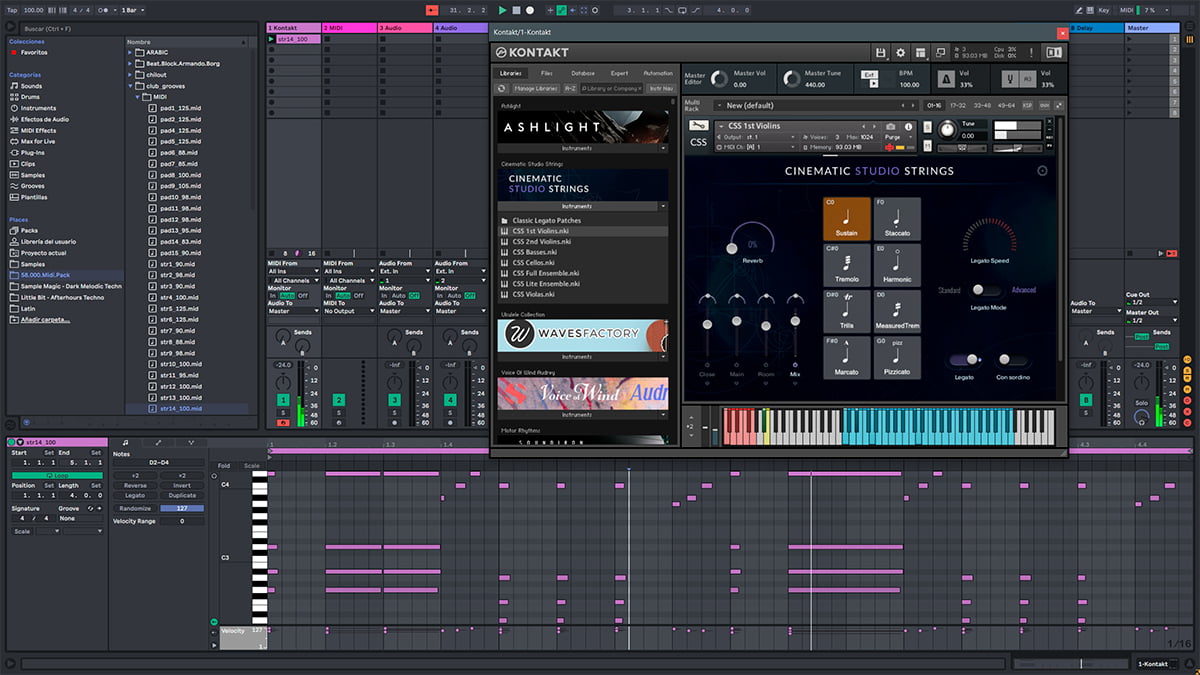Viewport: 1200px width, 675px height.
Task: Click the Library or Company search field
Action: coord(612,89)
